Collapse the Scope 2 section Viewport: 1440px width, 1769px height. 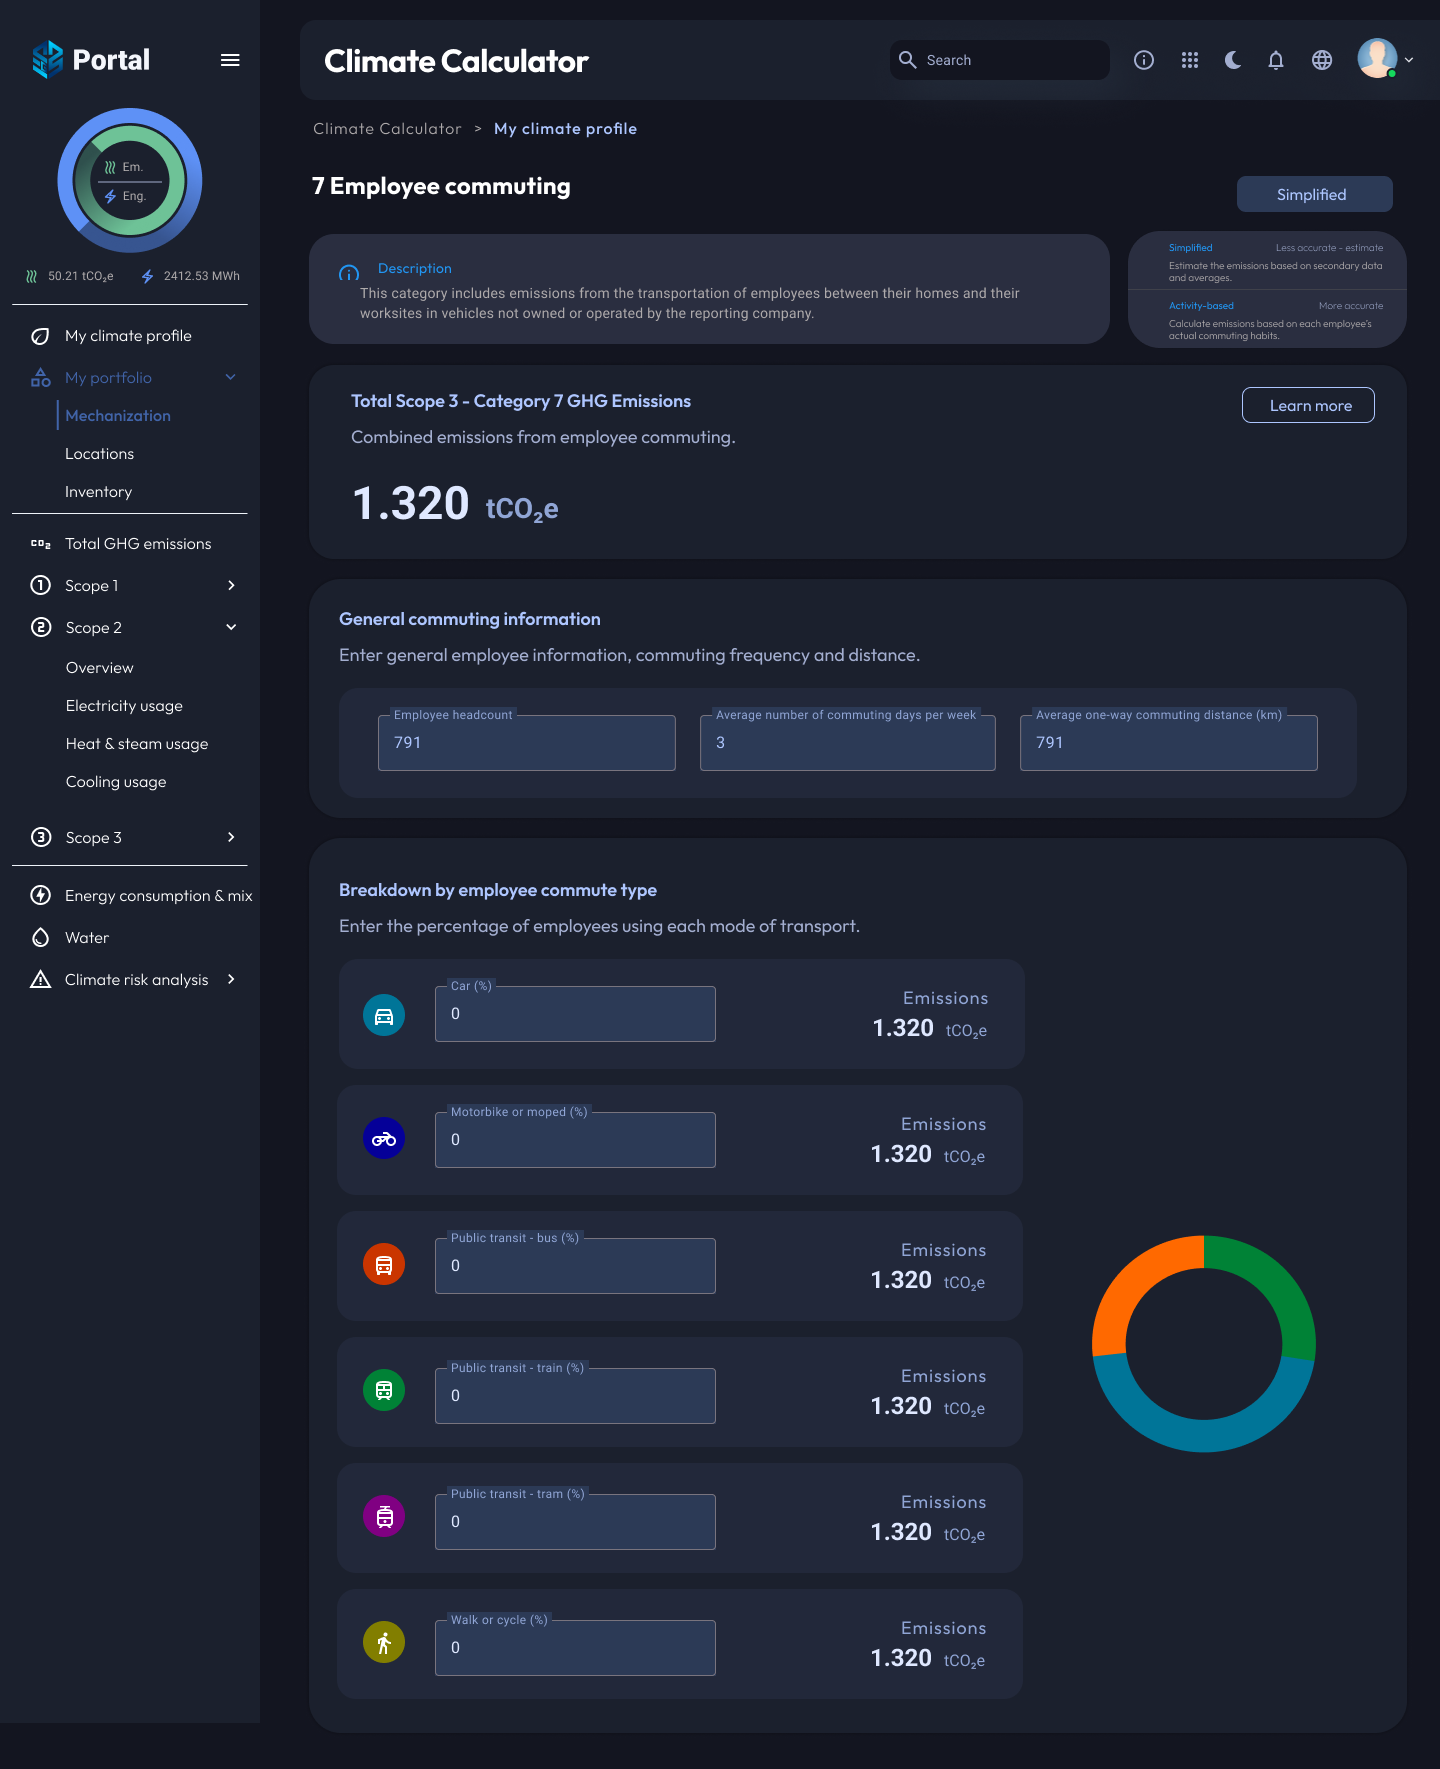click(x=231, y=628)
